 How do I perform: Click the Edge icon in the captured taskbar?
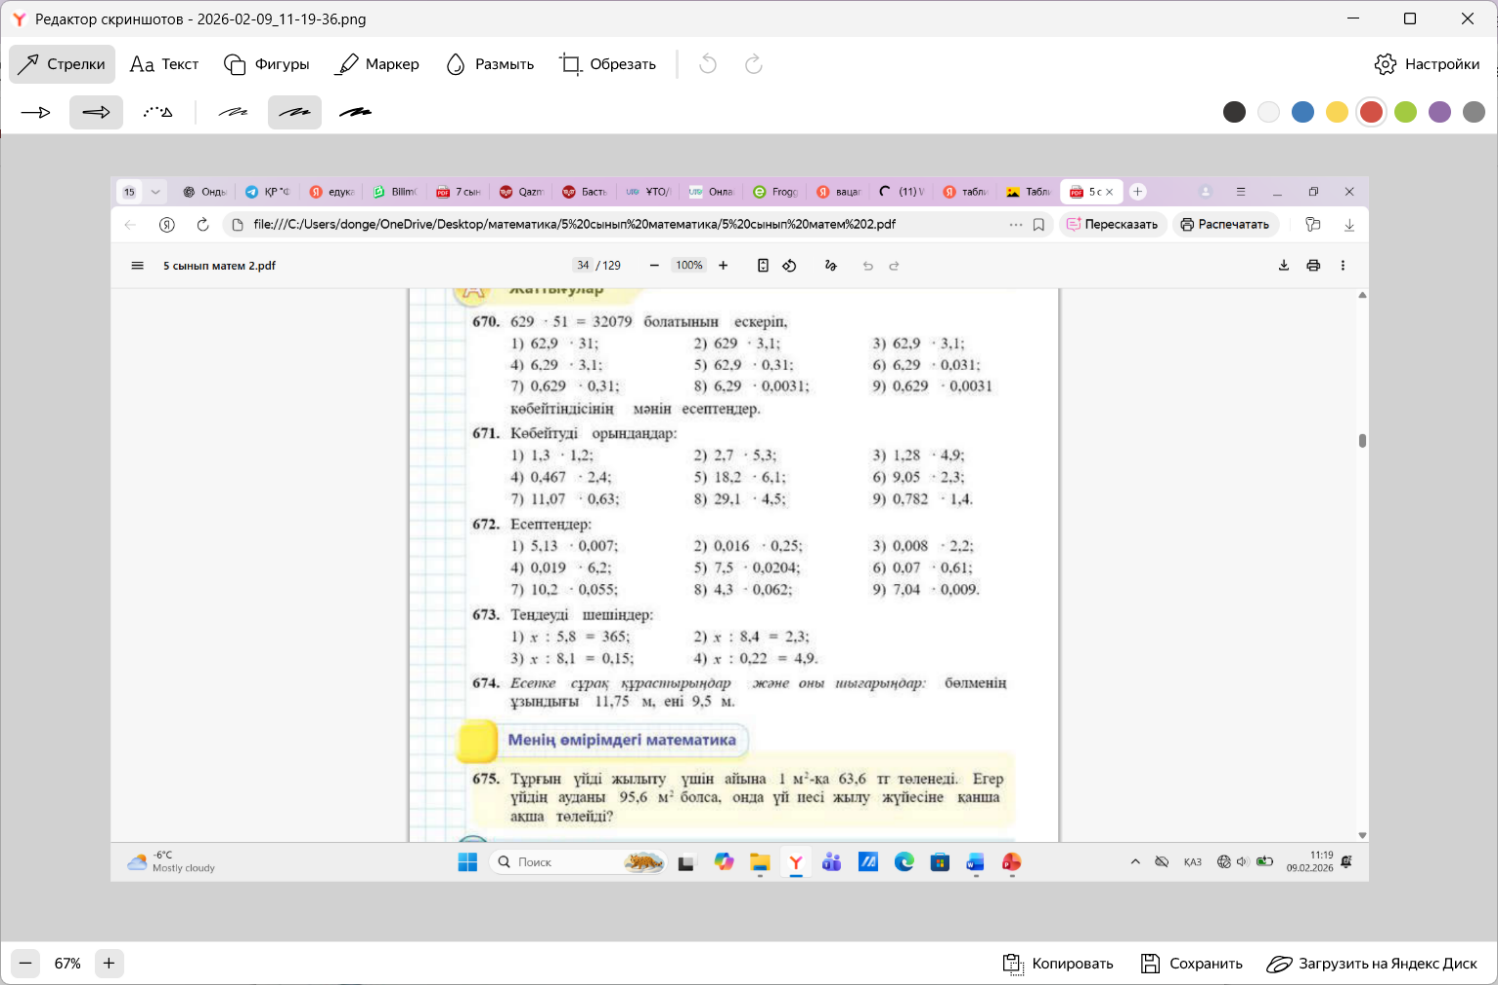tap(904, 862)
